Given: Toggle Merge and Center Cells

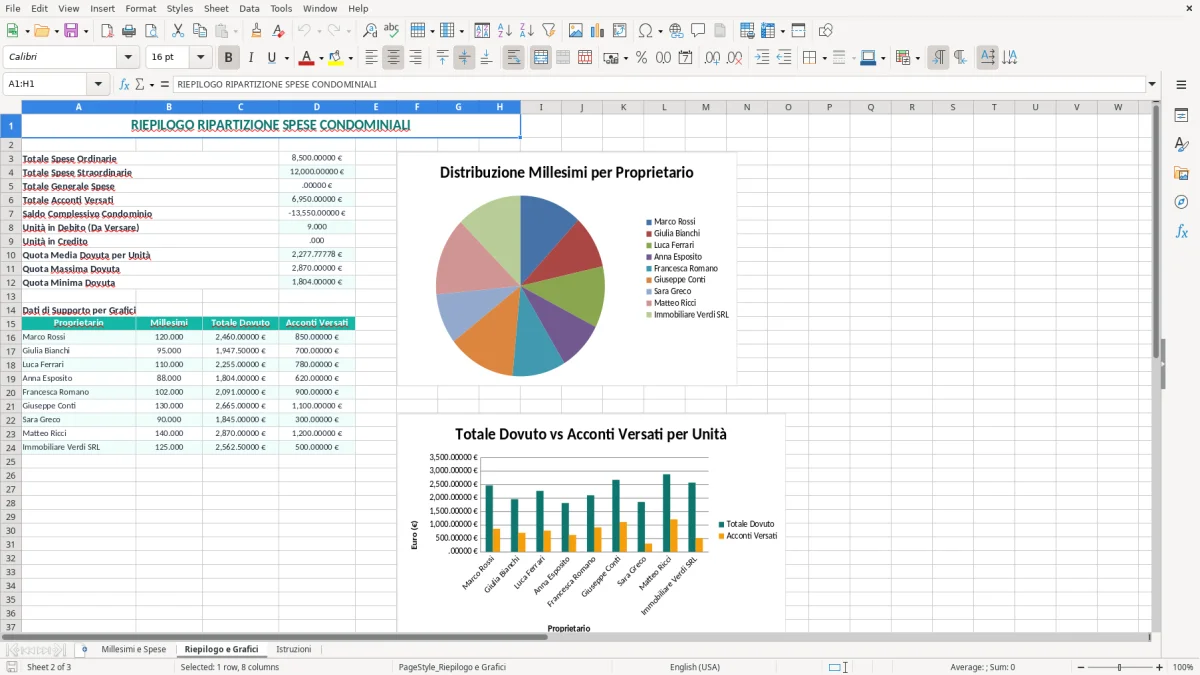Looking at the screenshot, I should (x=540, y=58).
